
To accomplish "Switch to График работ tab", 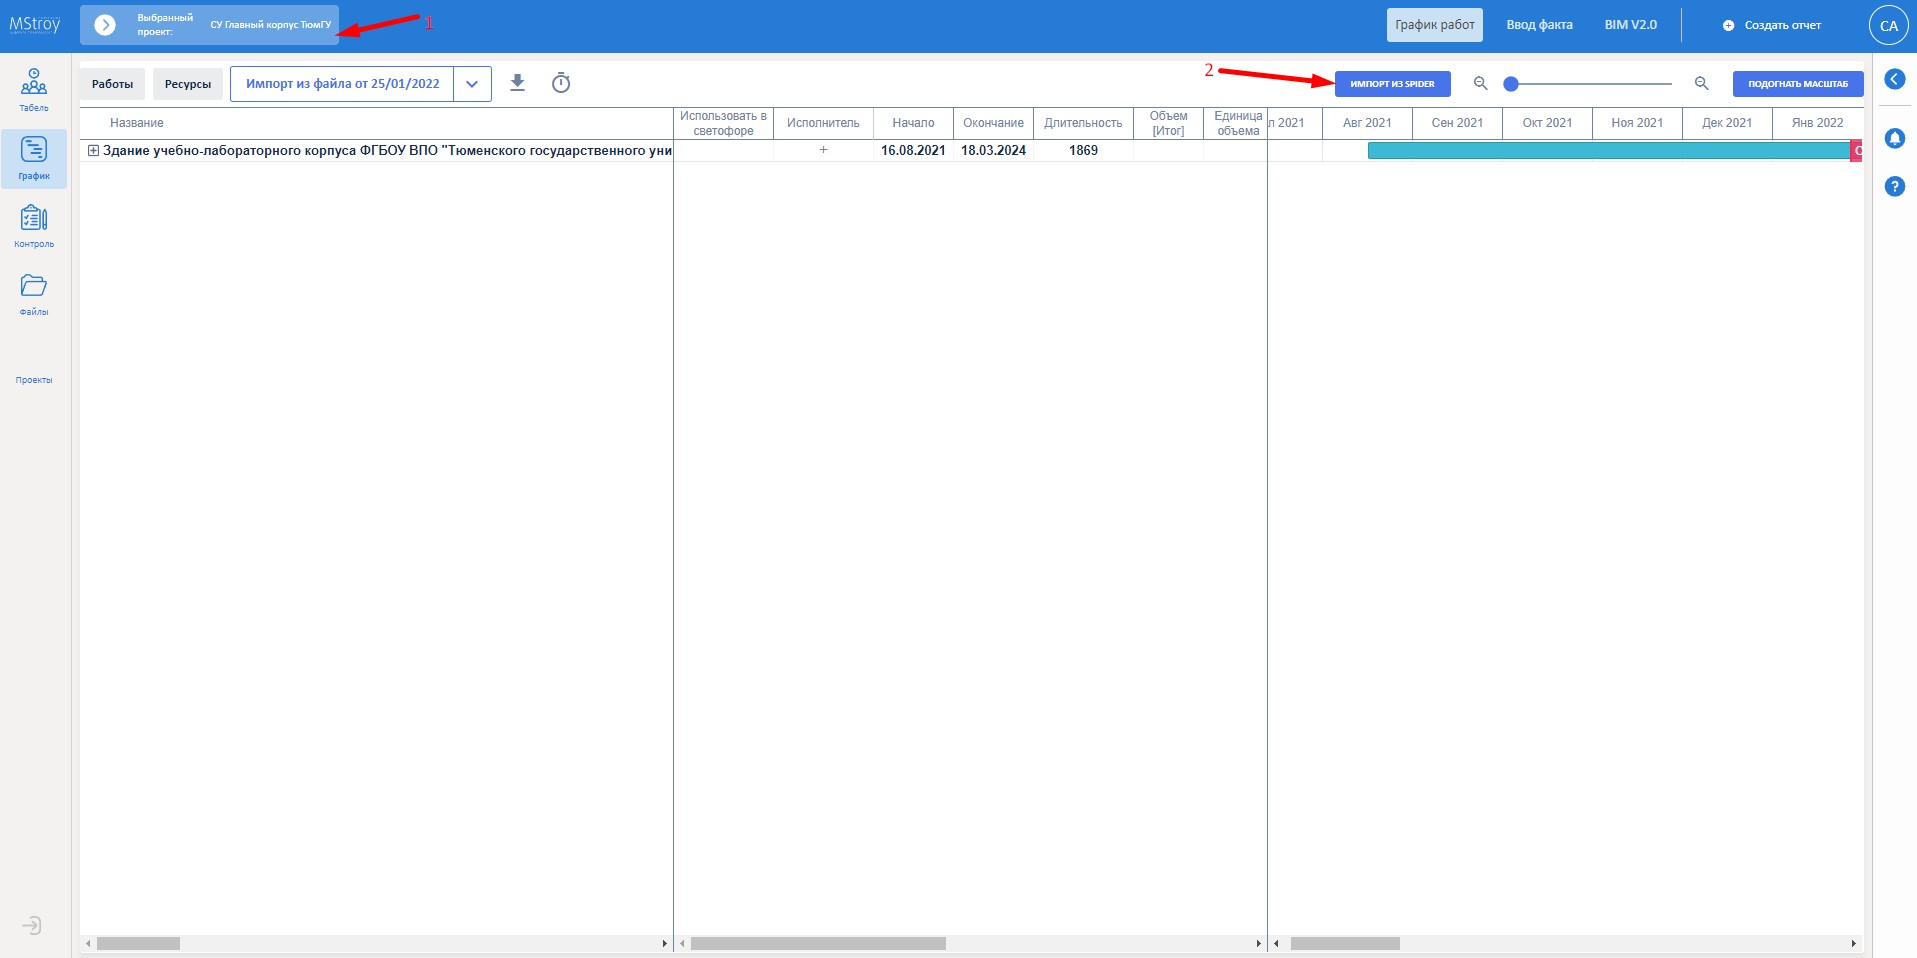I will click(1434, 25).
